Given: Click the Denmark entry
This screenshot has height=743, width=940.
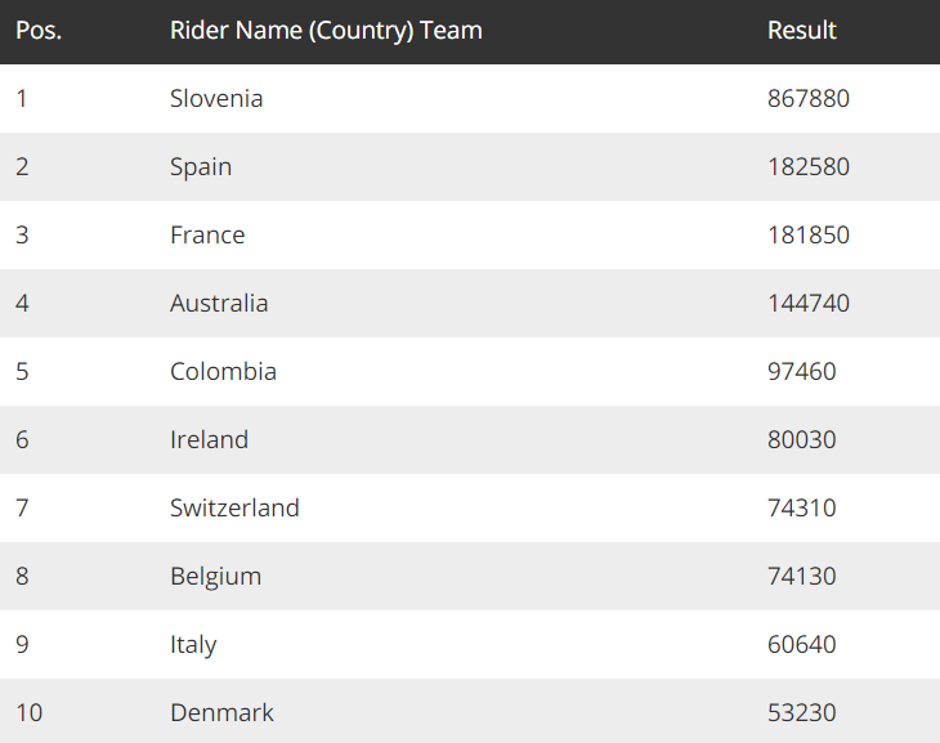Looking at the screenshot, I should (222, 713).
